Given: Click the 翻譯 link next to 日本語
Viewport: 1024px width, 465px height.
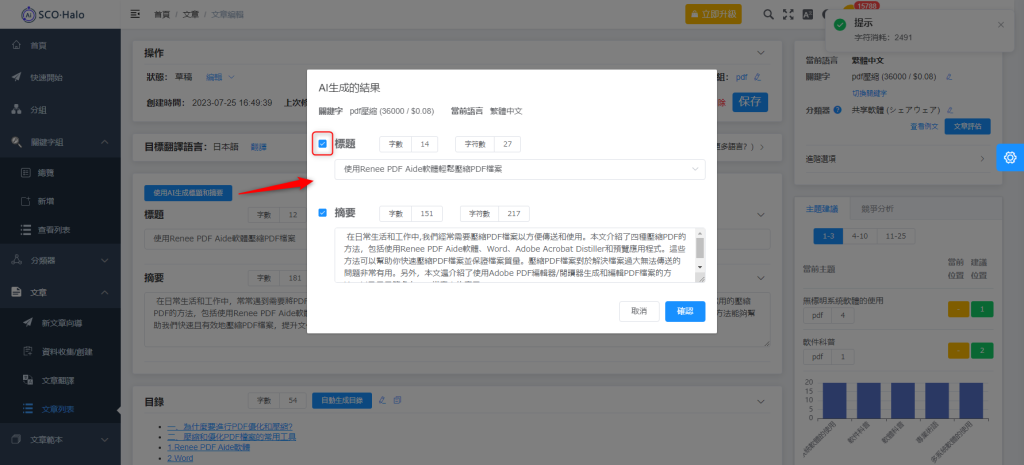Looking at the screenshot, I should [259, 147].
